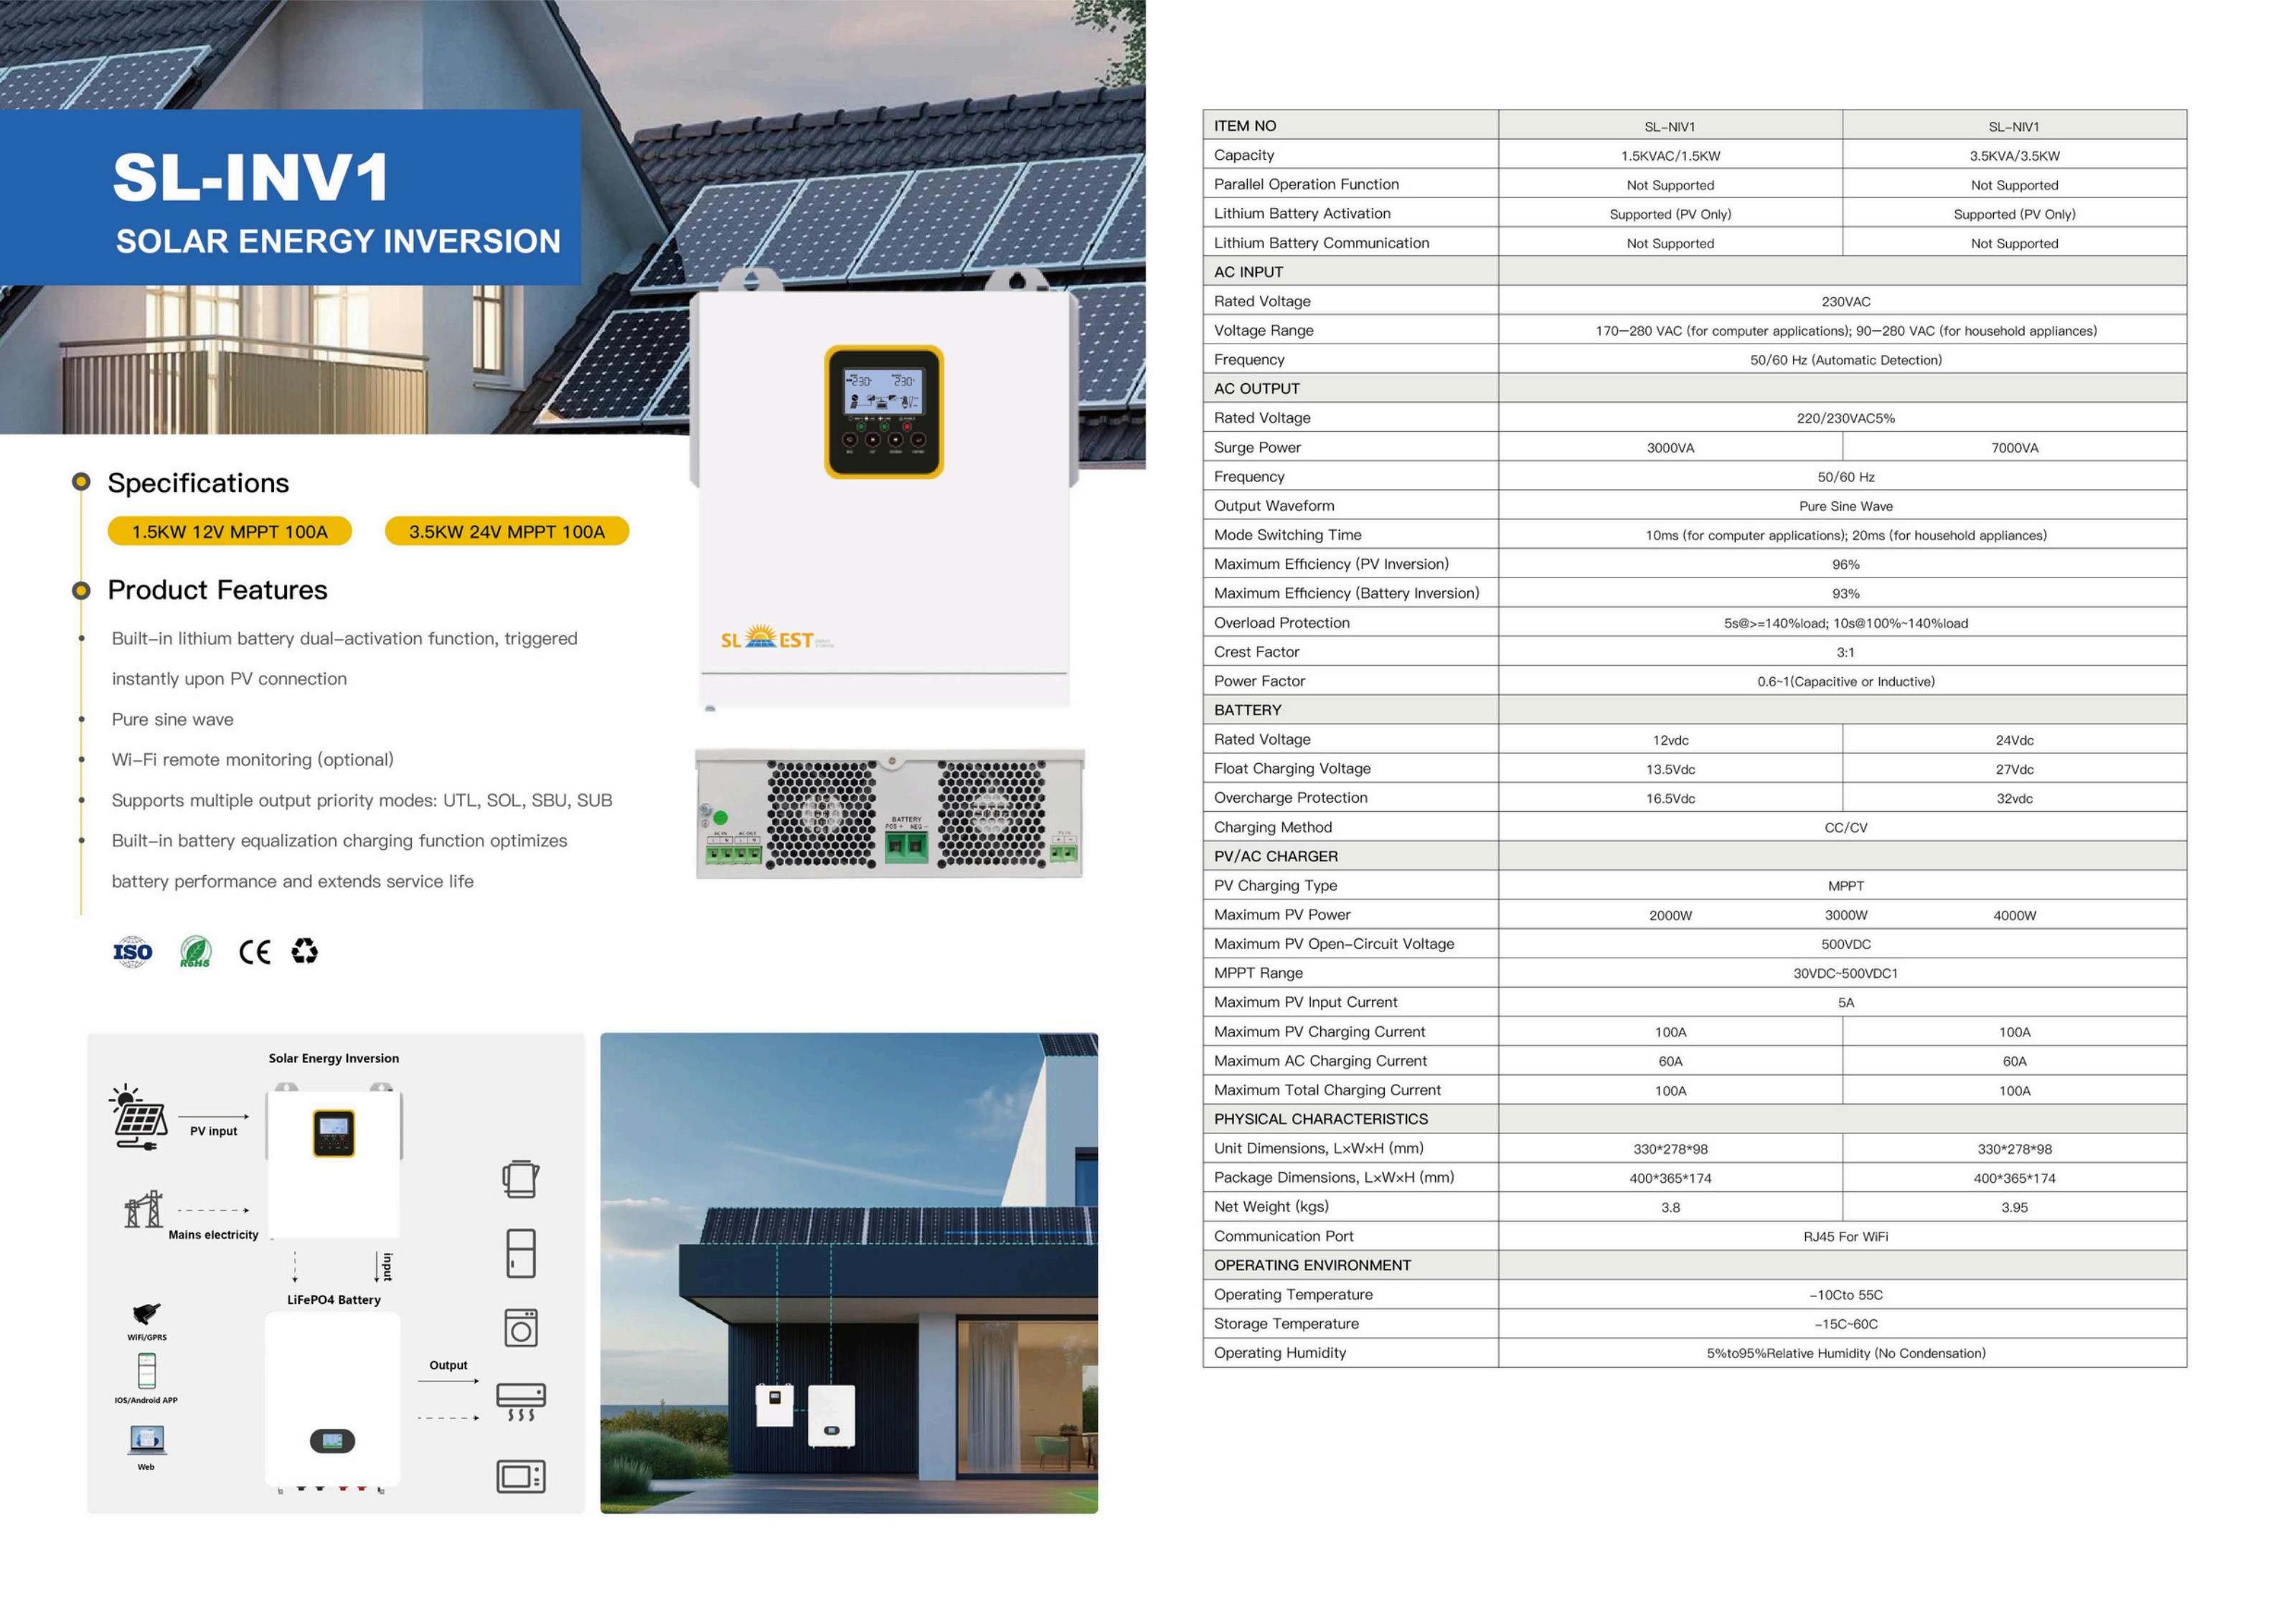
Task: Click the -10Cto 55C operating temperature cell
Action: (x=1842, y=1294)
